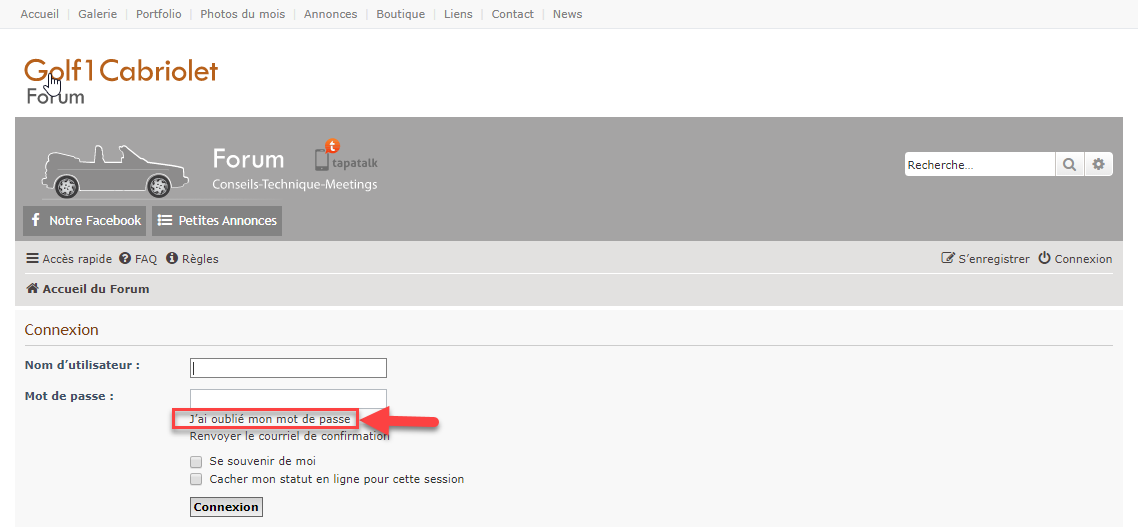Click the Recherche search box
The height and width of the screenshot is (527, 1138).
(979, 165)
